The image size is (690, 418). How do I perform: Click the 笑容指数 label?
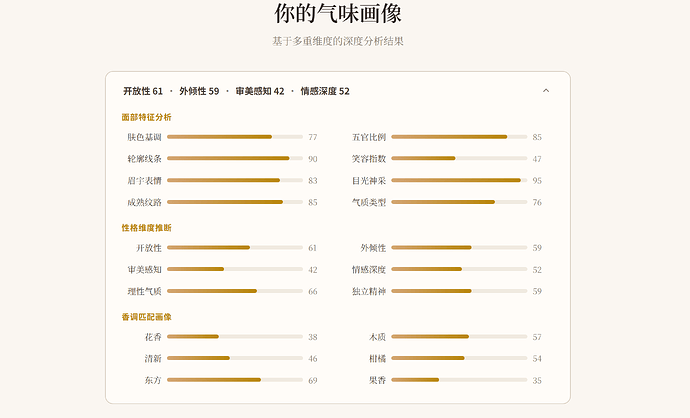(x=369, y=159)
